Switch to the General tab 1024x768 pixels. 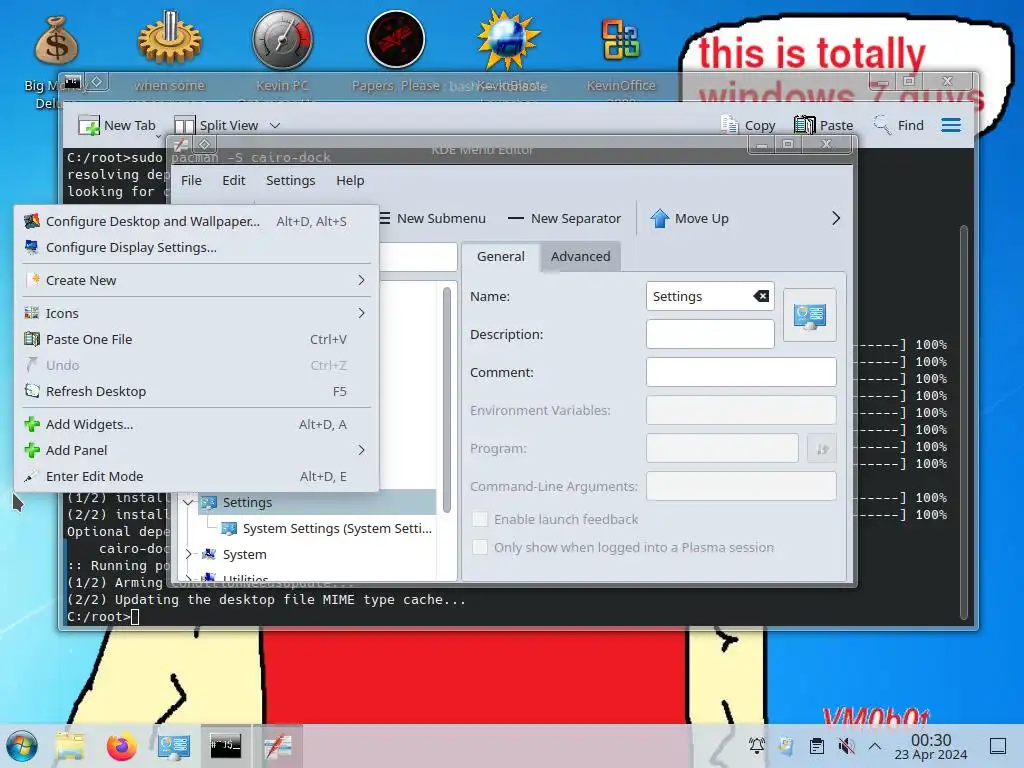(500, 257)
